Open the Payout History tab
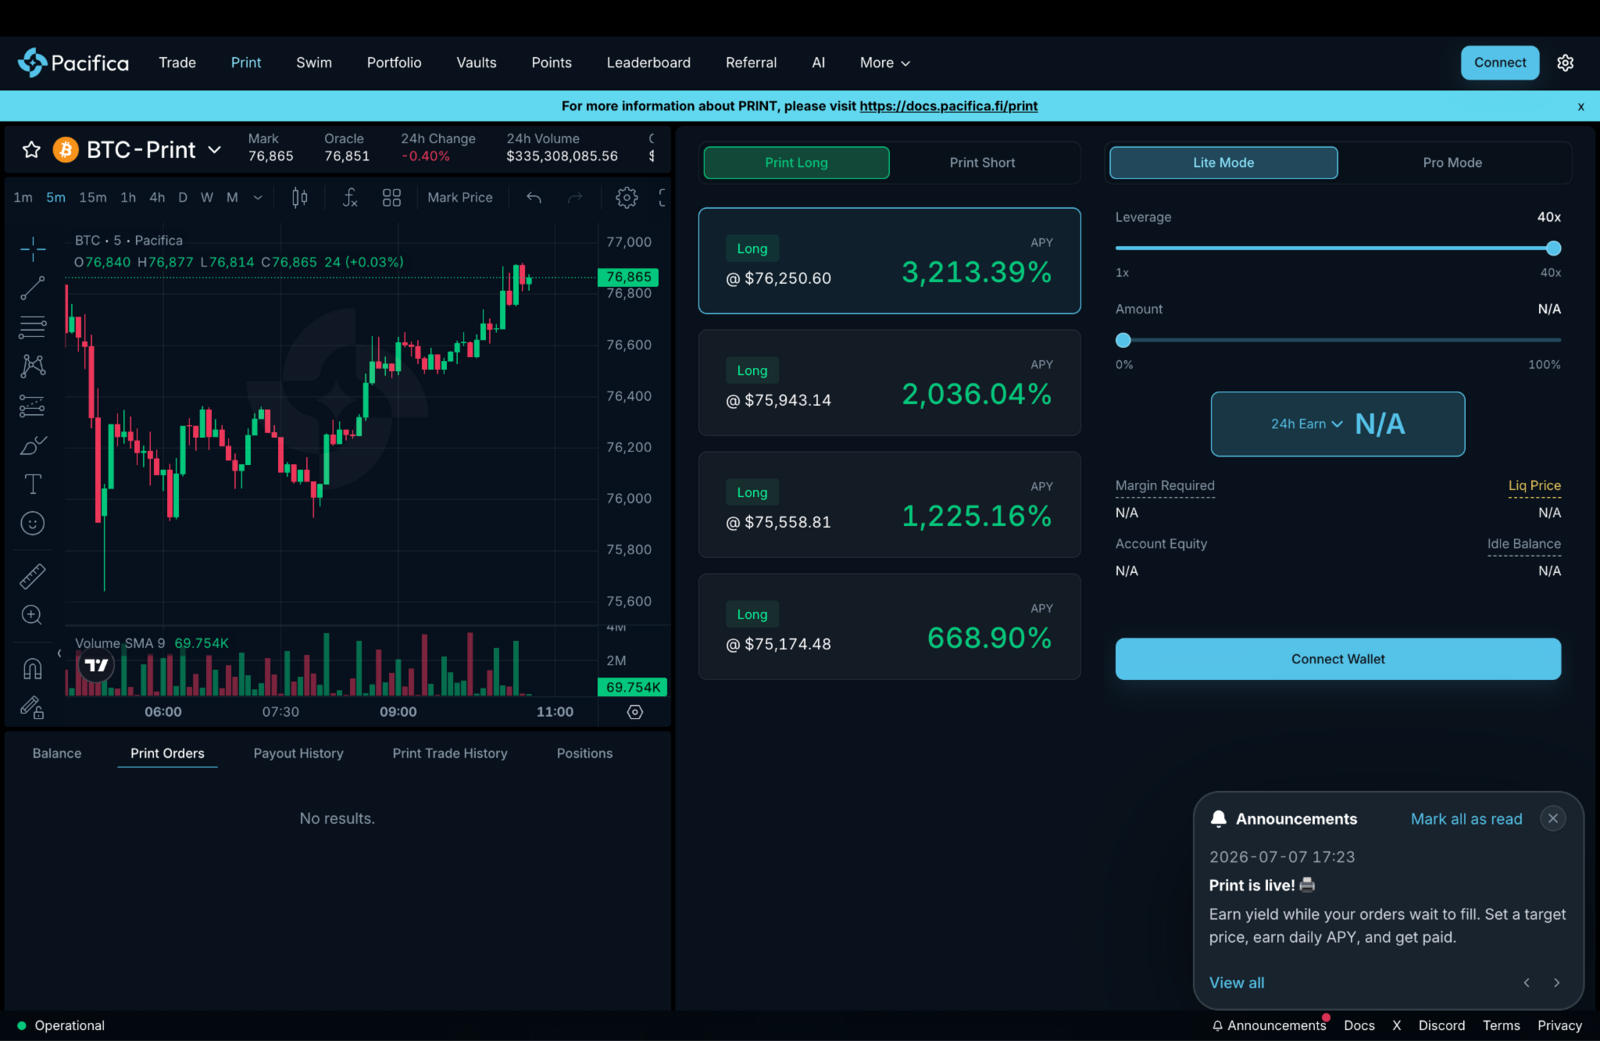 [298, 754]
